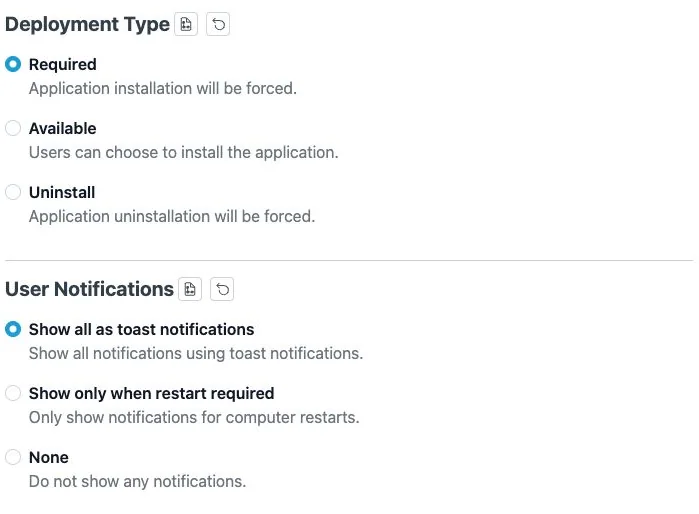Click the Uninstall label text

(x=62, y=193)
